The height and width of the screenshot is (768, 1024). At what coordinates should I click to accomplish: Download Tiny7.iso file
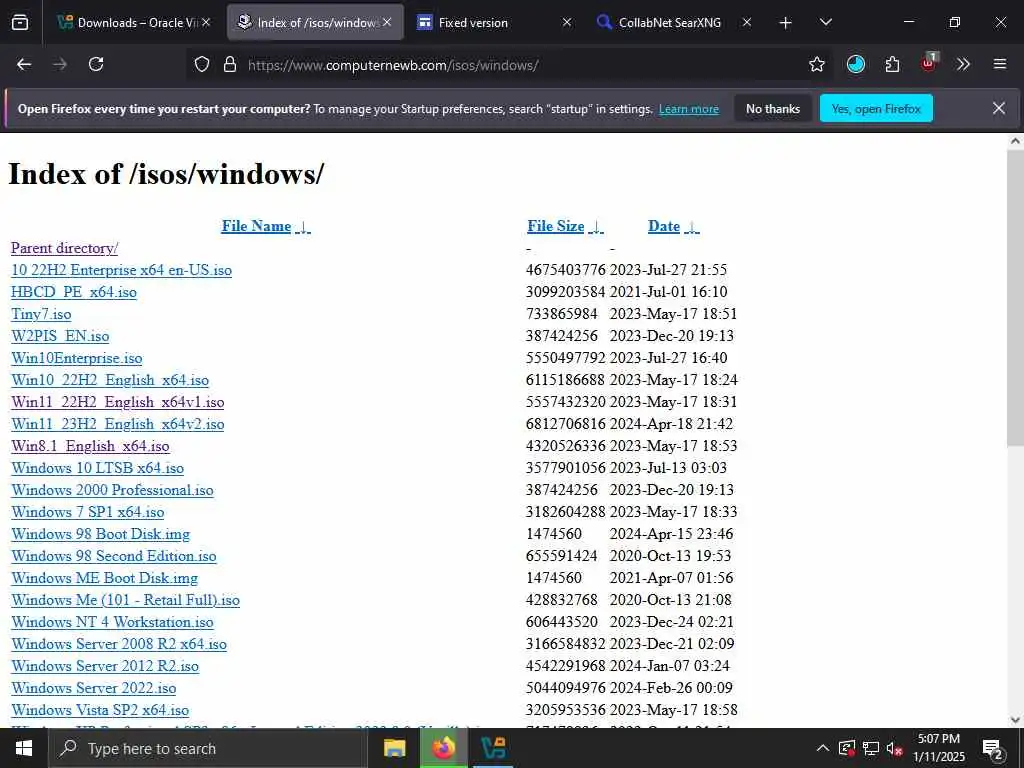click(x=41, y=314)
